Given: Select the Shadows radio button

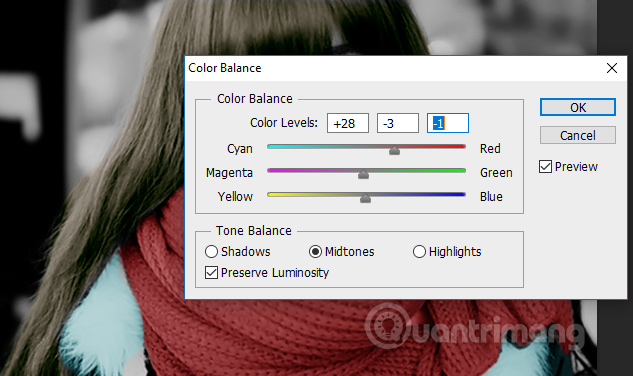Looking at the screenshot, I should pyautogui.click(x=211, y=252).
